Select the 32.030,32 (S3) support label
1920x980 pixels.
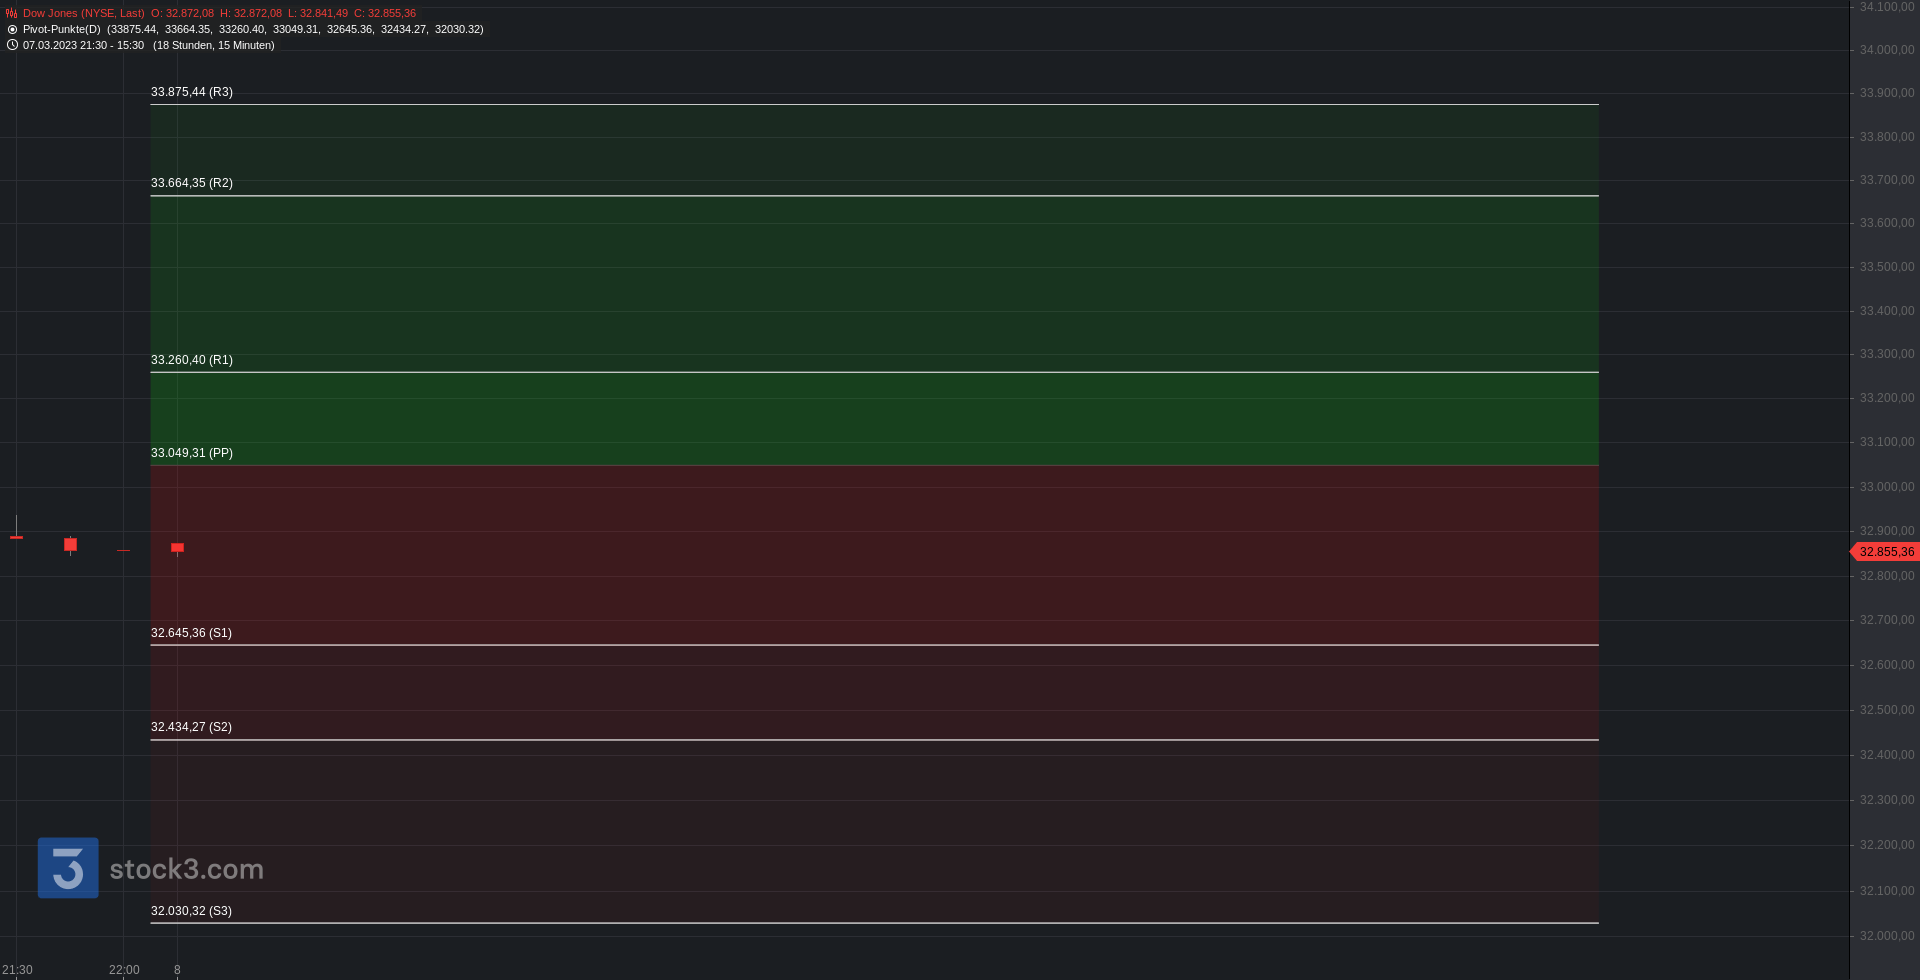[x=191, y=911]
